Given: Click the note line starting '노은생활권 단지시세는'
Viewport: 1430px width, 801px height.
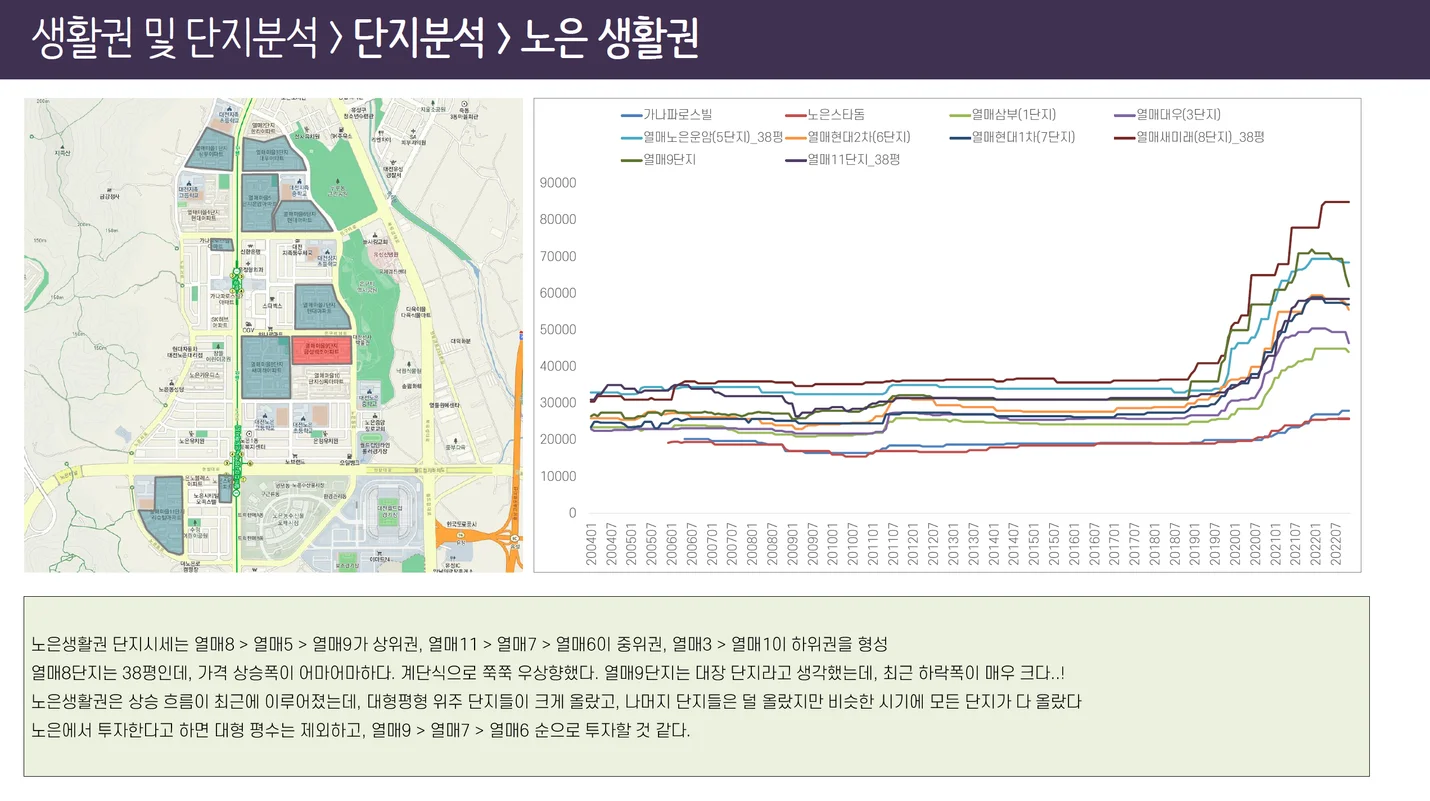Looking at the screenshot, I should coord(459,643).
